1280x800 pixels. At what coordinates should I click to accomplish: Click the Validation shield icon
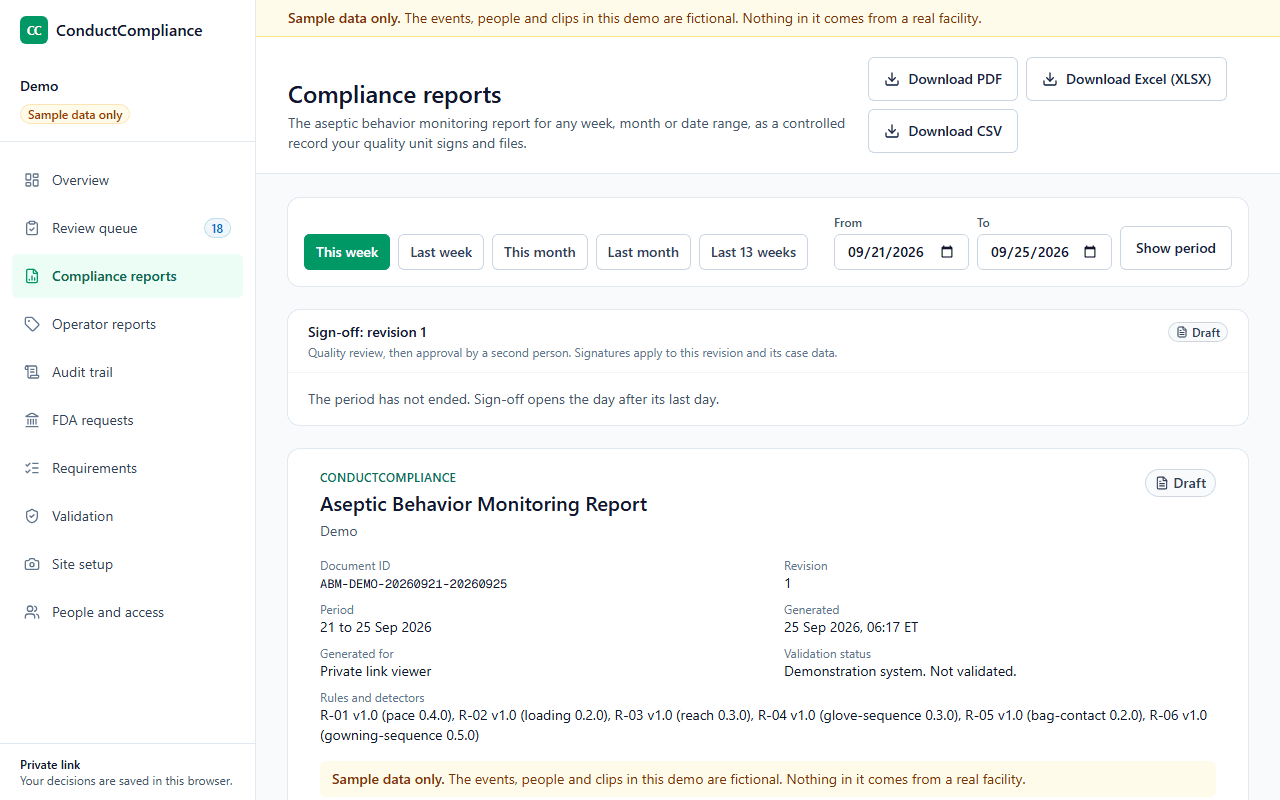point(32,516)
